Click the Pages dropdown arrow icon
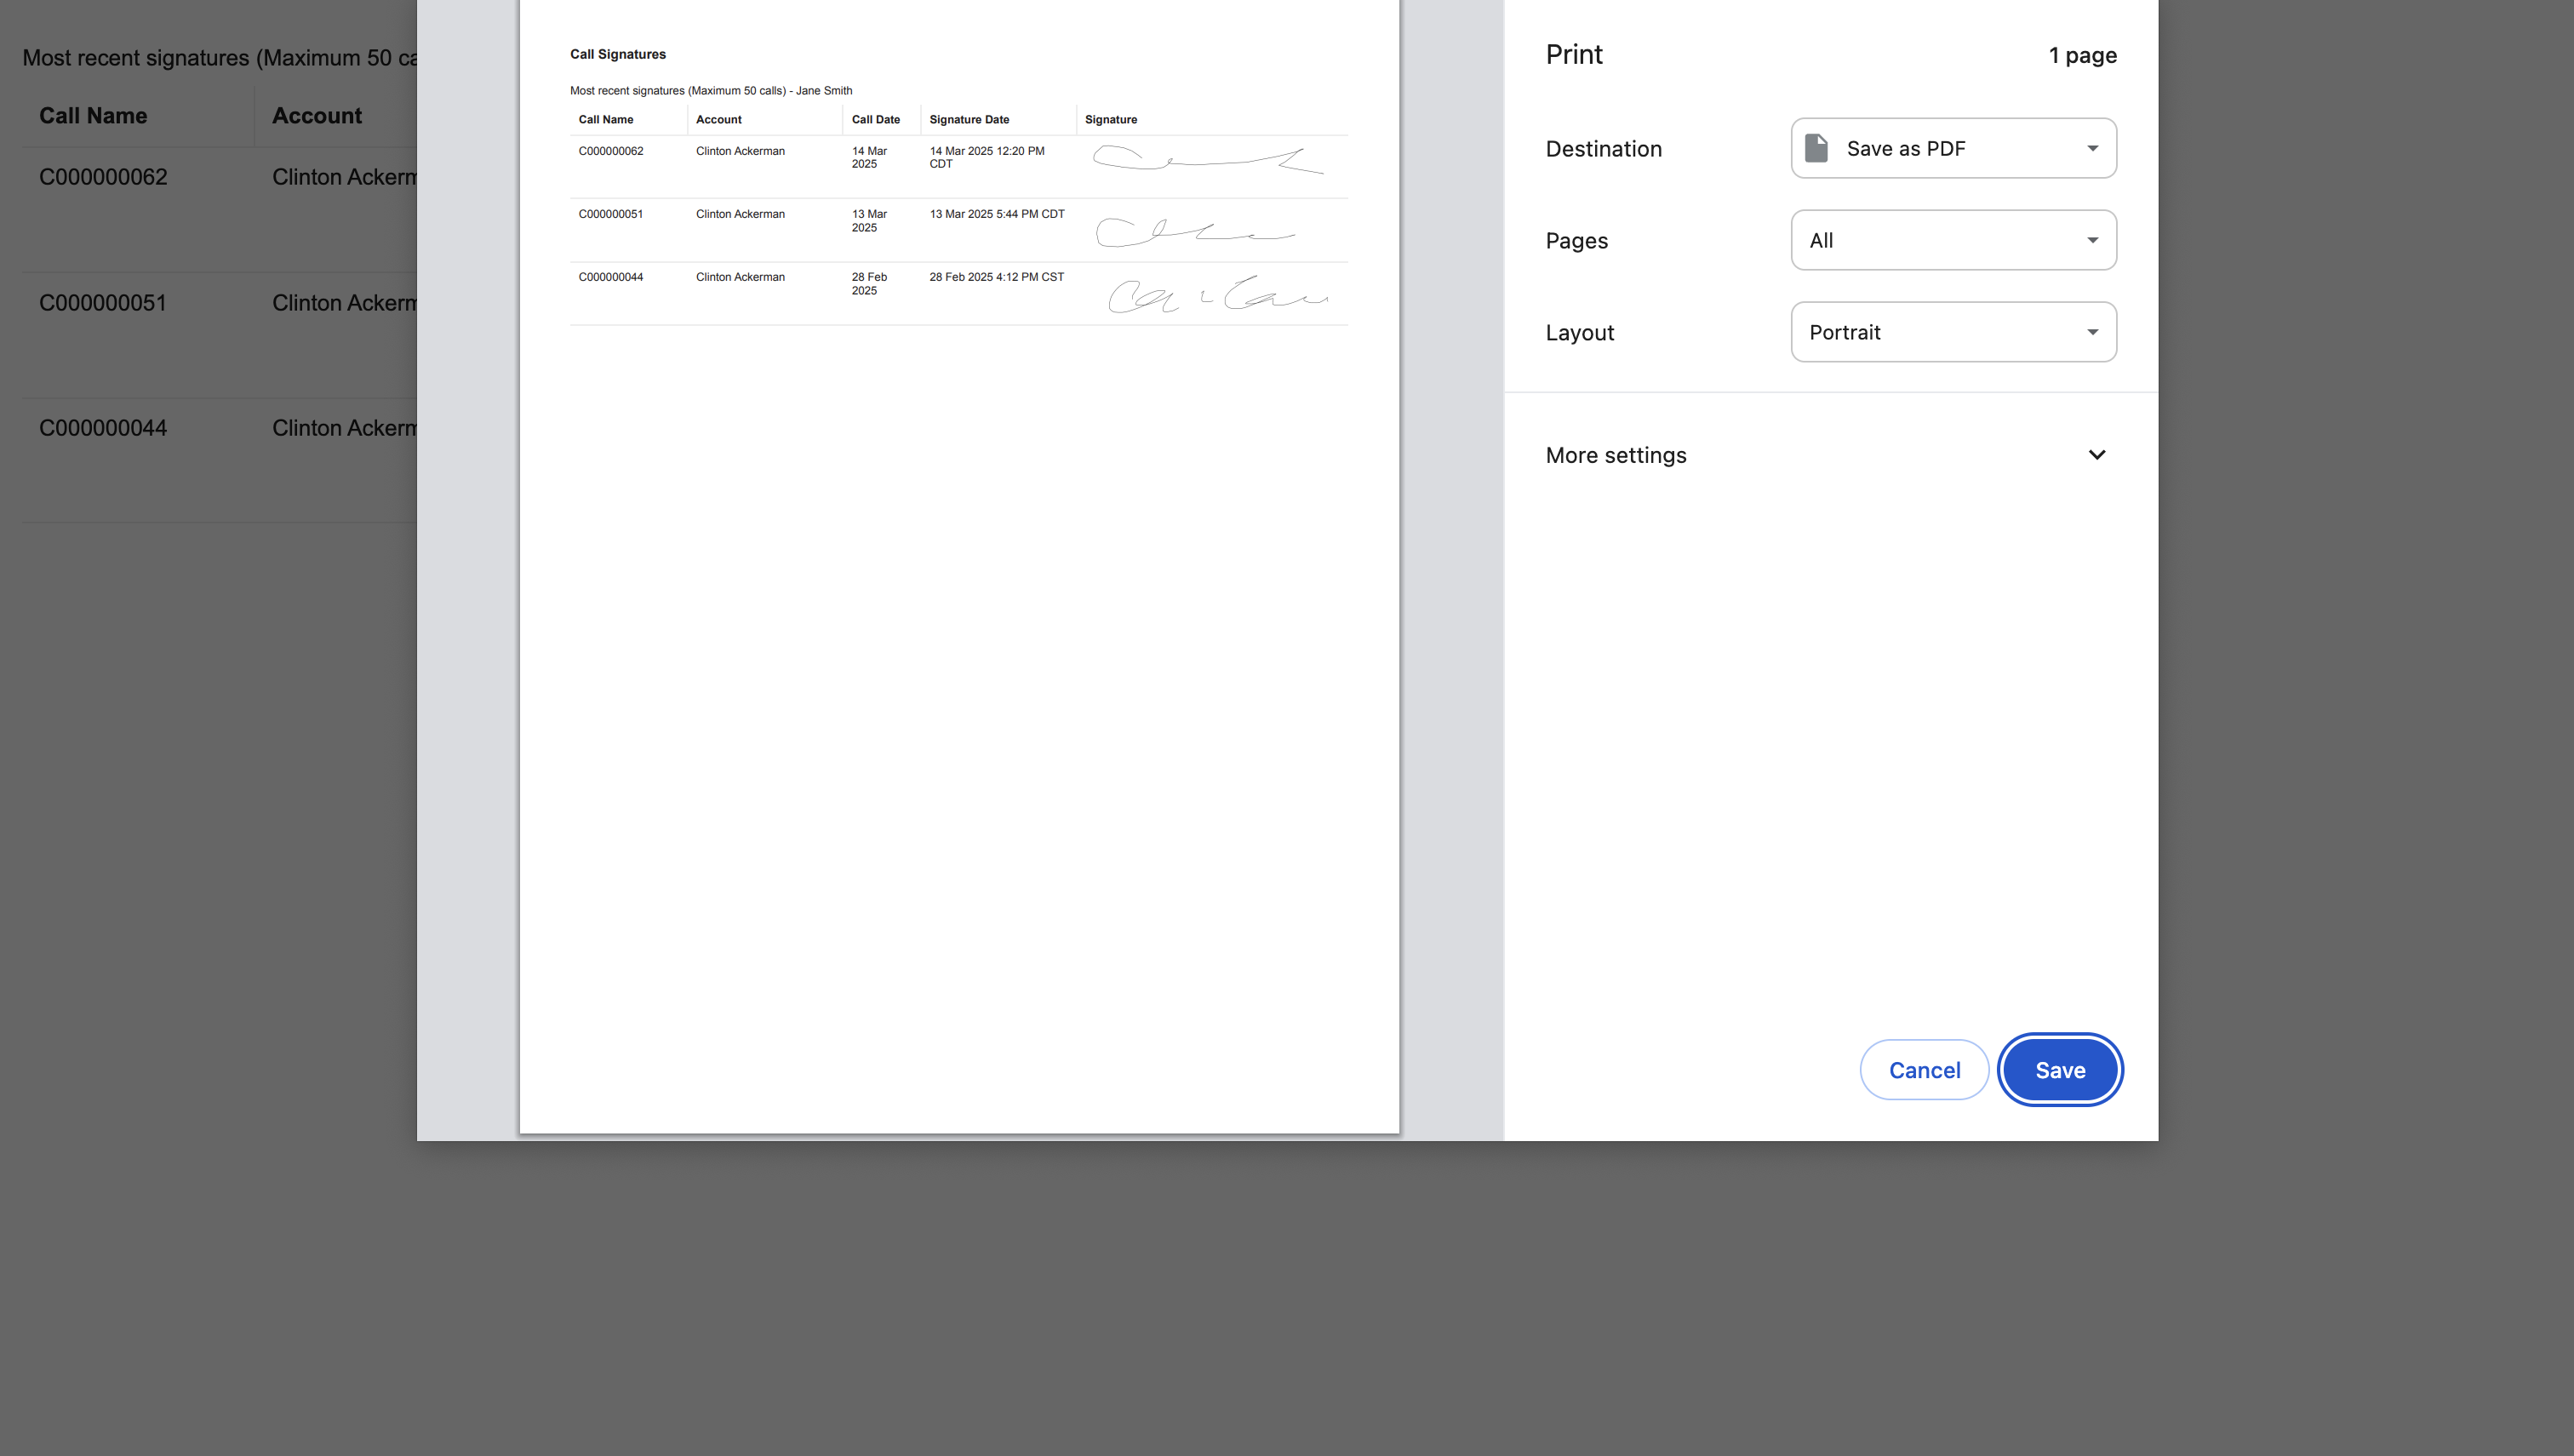The image size is (2574, 1456). click(x=2091, y=240)
